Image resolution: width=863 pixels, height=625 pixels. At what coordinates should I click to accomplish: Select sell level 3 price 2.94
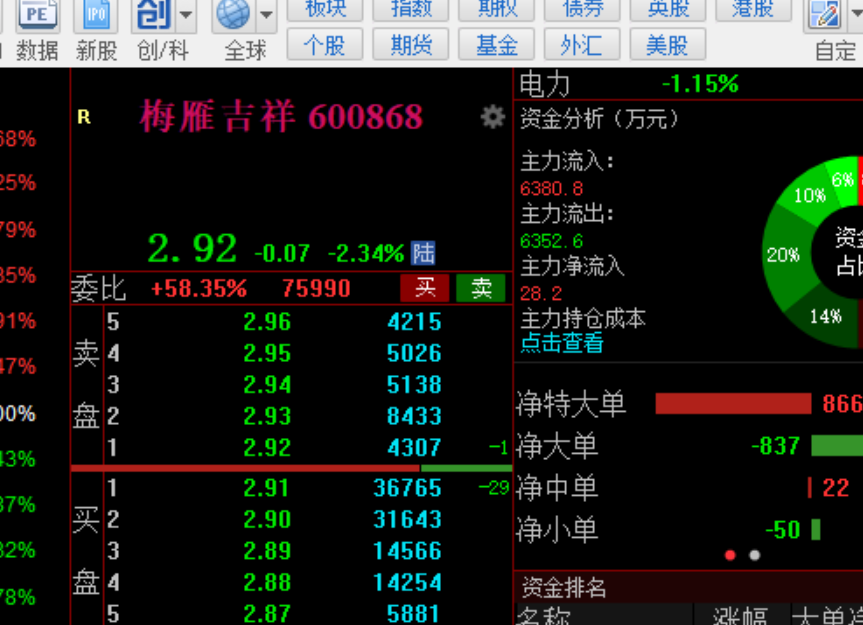click(x=267, y=385)
